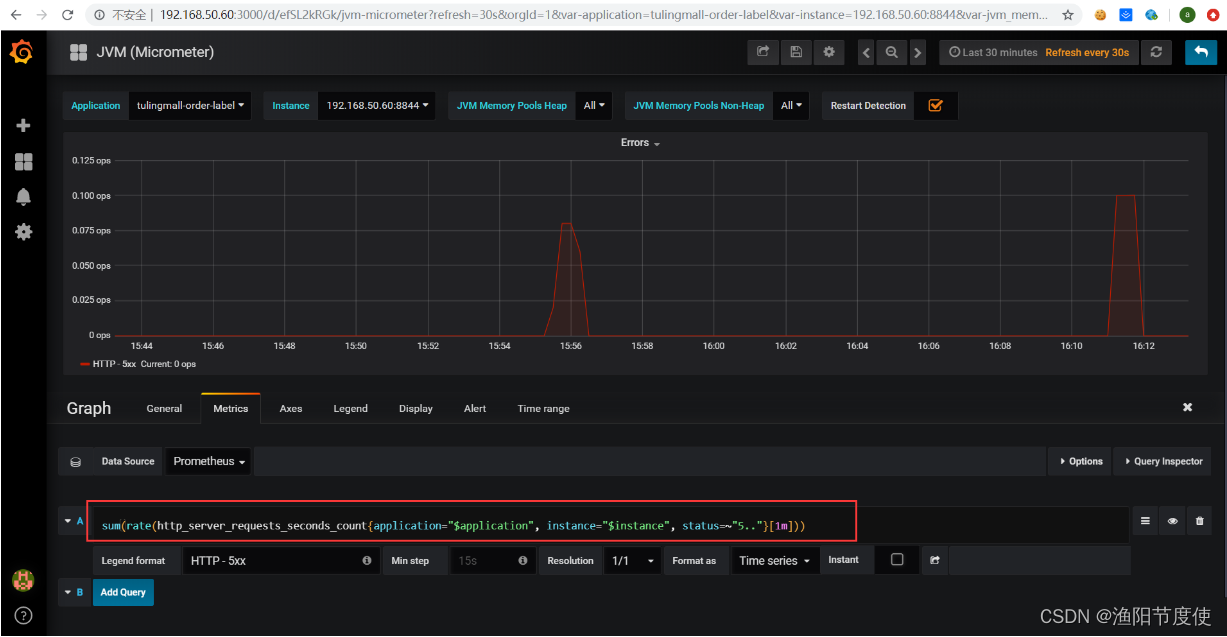Open the Display tab
This screenshot has width=1227, height=637.
click(x=416, y=408)
